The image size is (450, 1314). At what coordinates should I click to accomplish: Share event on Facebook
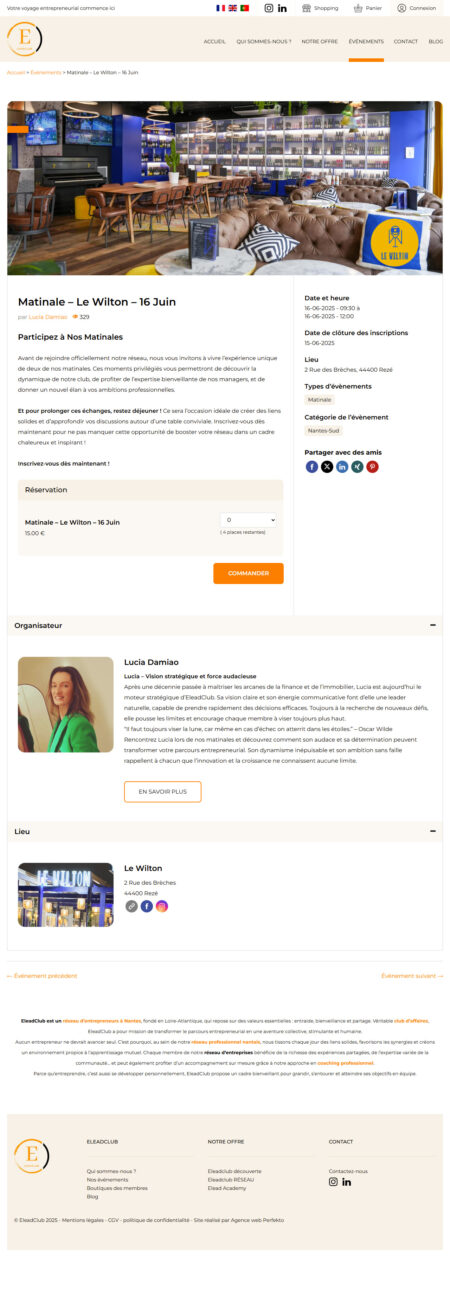312,467
